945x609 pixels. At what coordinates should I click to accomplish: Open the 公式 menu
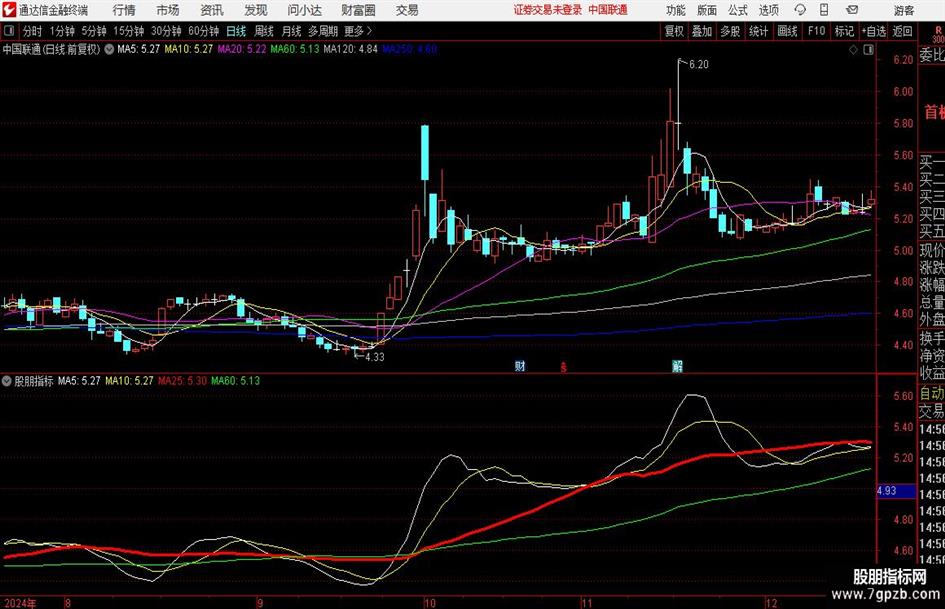tap(738, 10)
